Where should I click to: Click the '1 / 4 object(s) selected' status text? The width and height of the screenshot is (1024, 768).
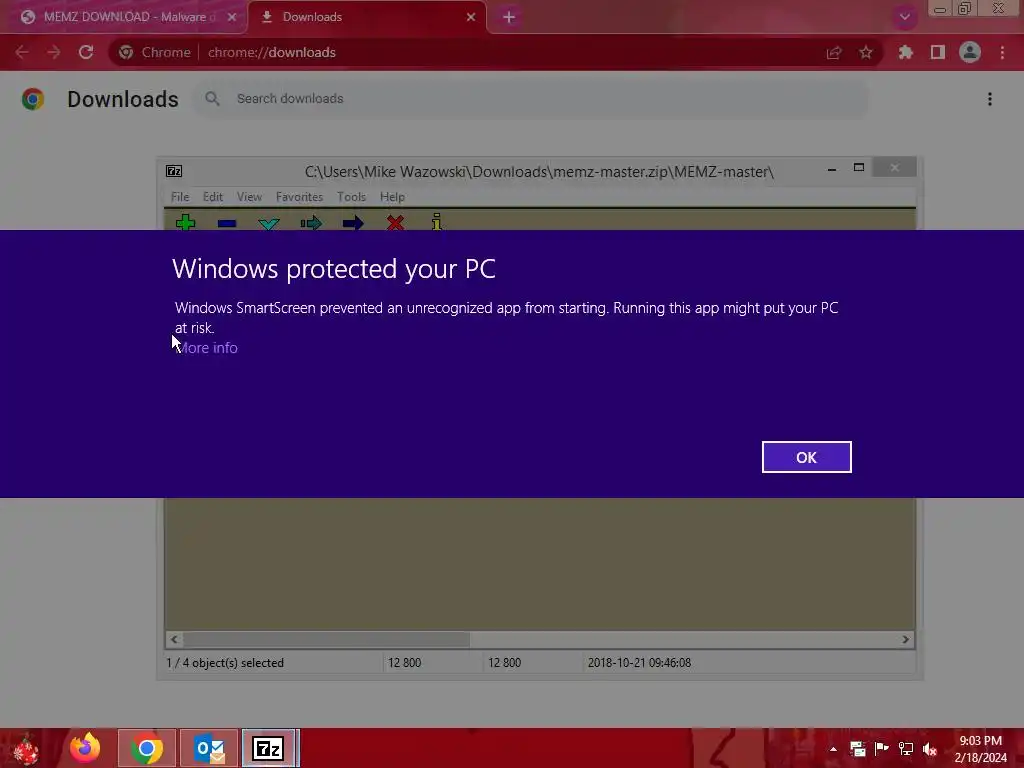(x=225, y=663)
